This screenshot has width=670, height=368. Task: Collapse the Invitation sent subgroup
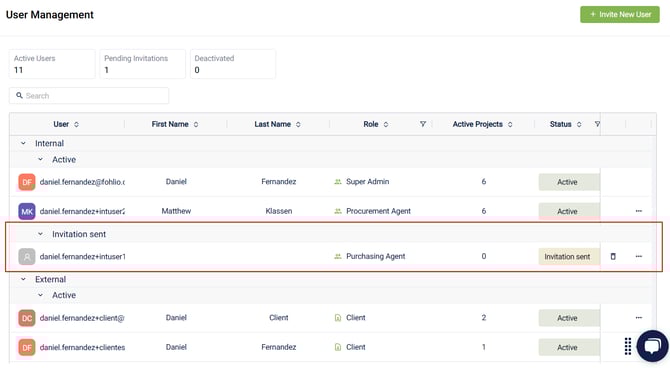(40, 234)
